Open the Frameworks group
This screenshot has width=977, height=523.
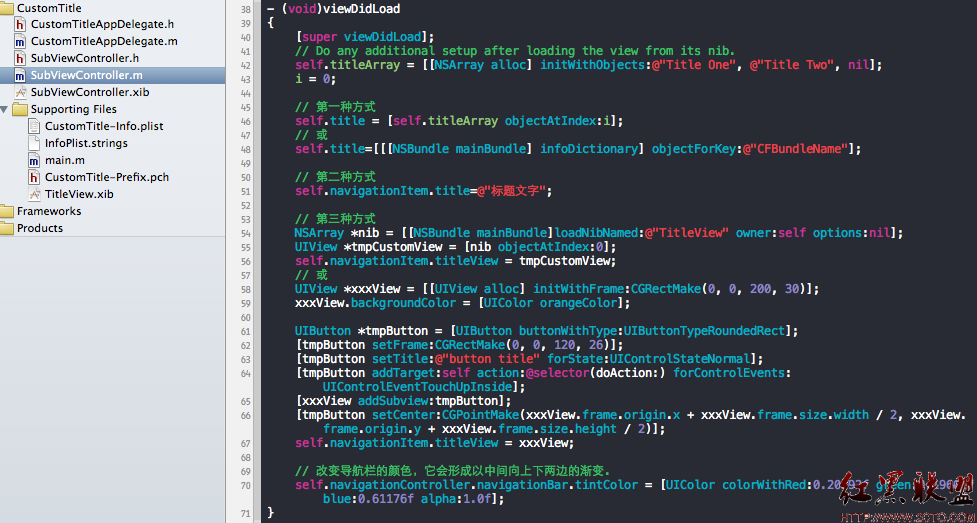[49, 211]
